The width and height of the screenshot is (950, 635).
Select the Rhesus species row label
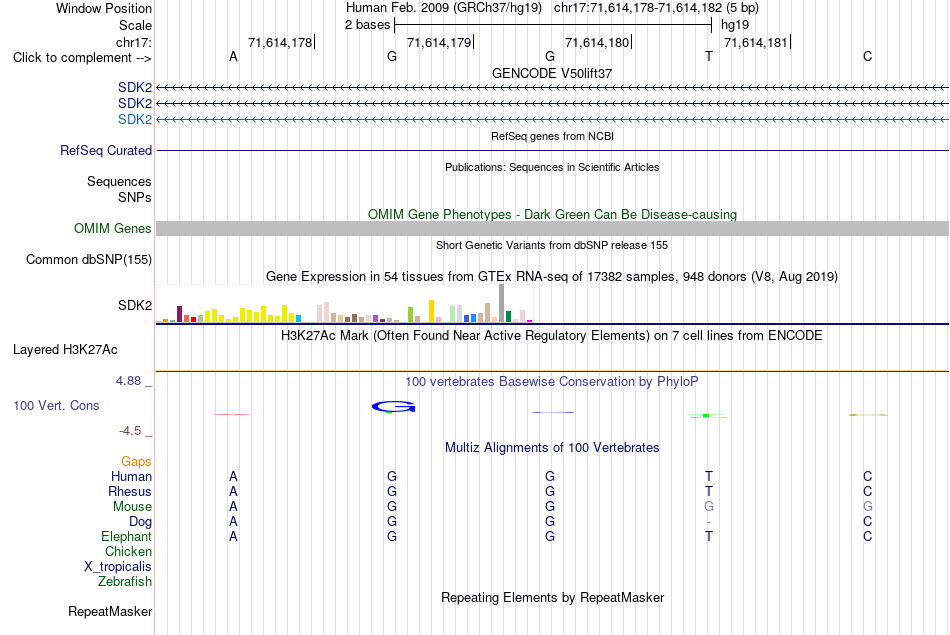tap(130, 491)
